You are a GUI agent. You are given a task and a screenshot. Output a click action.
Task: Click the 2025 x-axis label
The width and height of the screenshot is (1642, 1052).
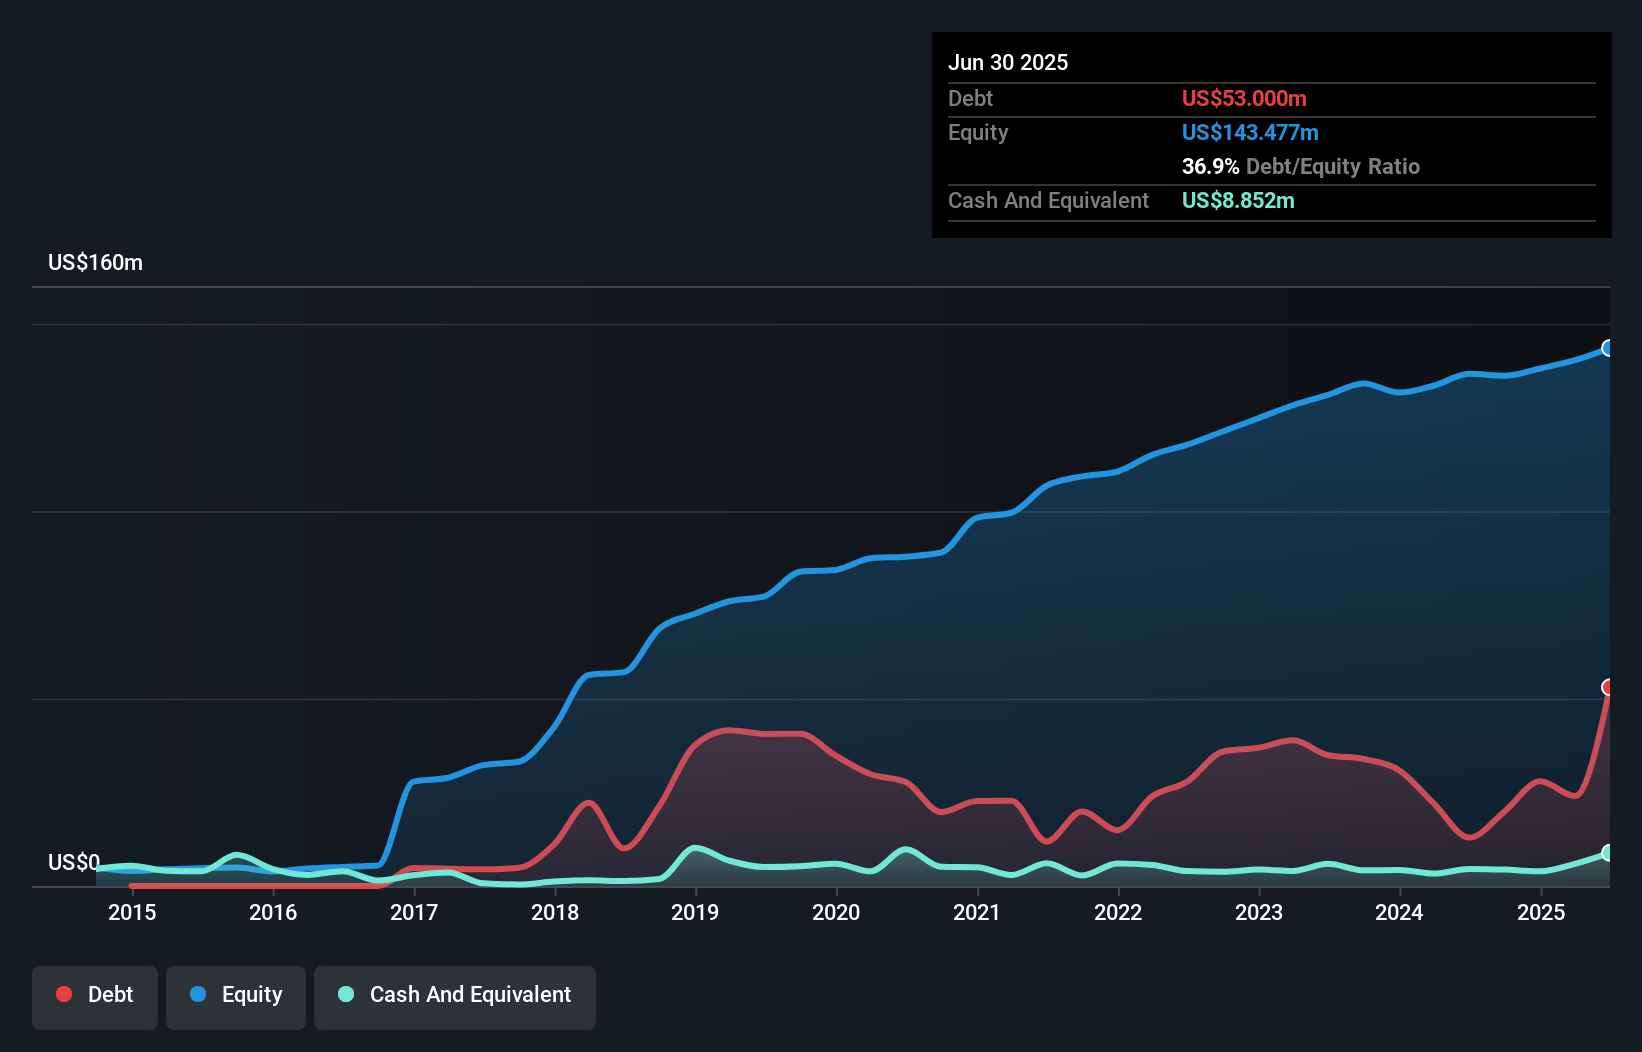1541,912
